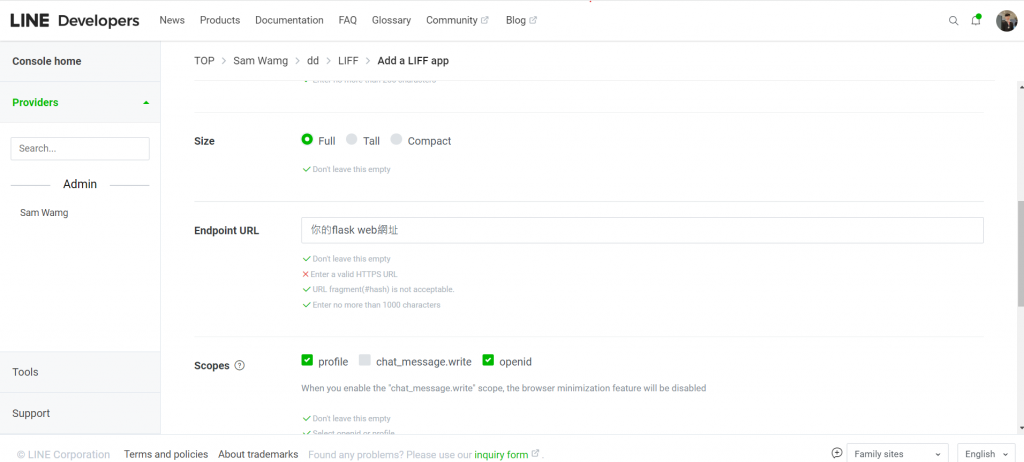Open About trademarks link

pyautogui.click(x=258, y=454)
